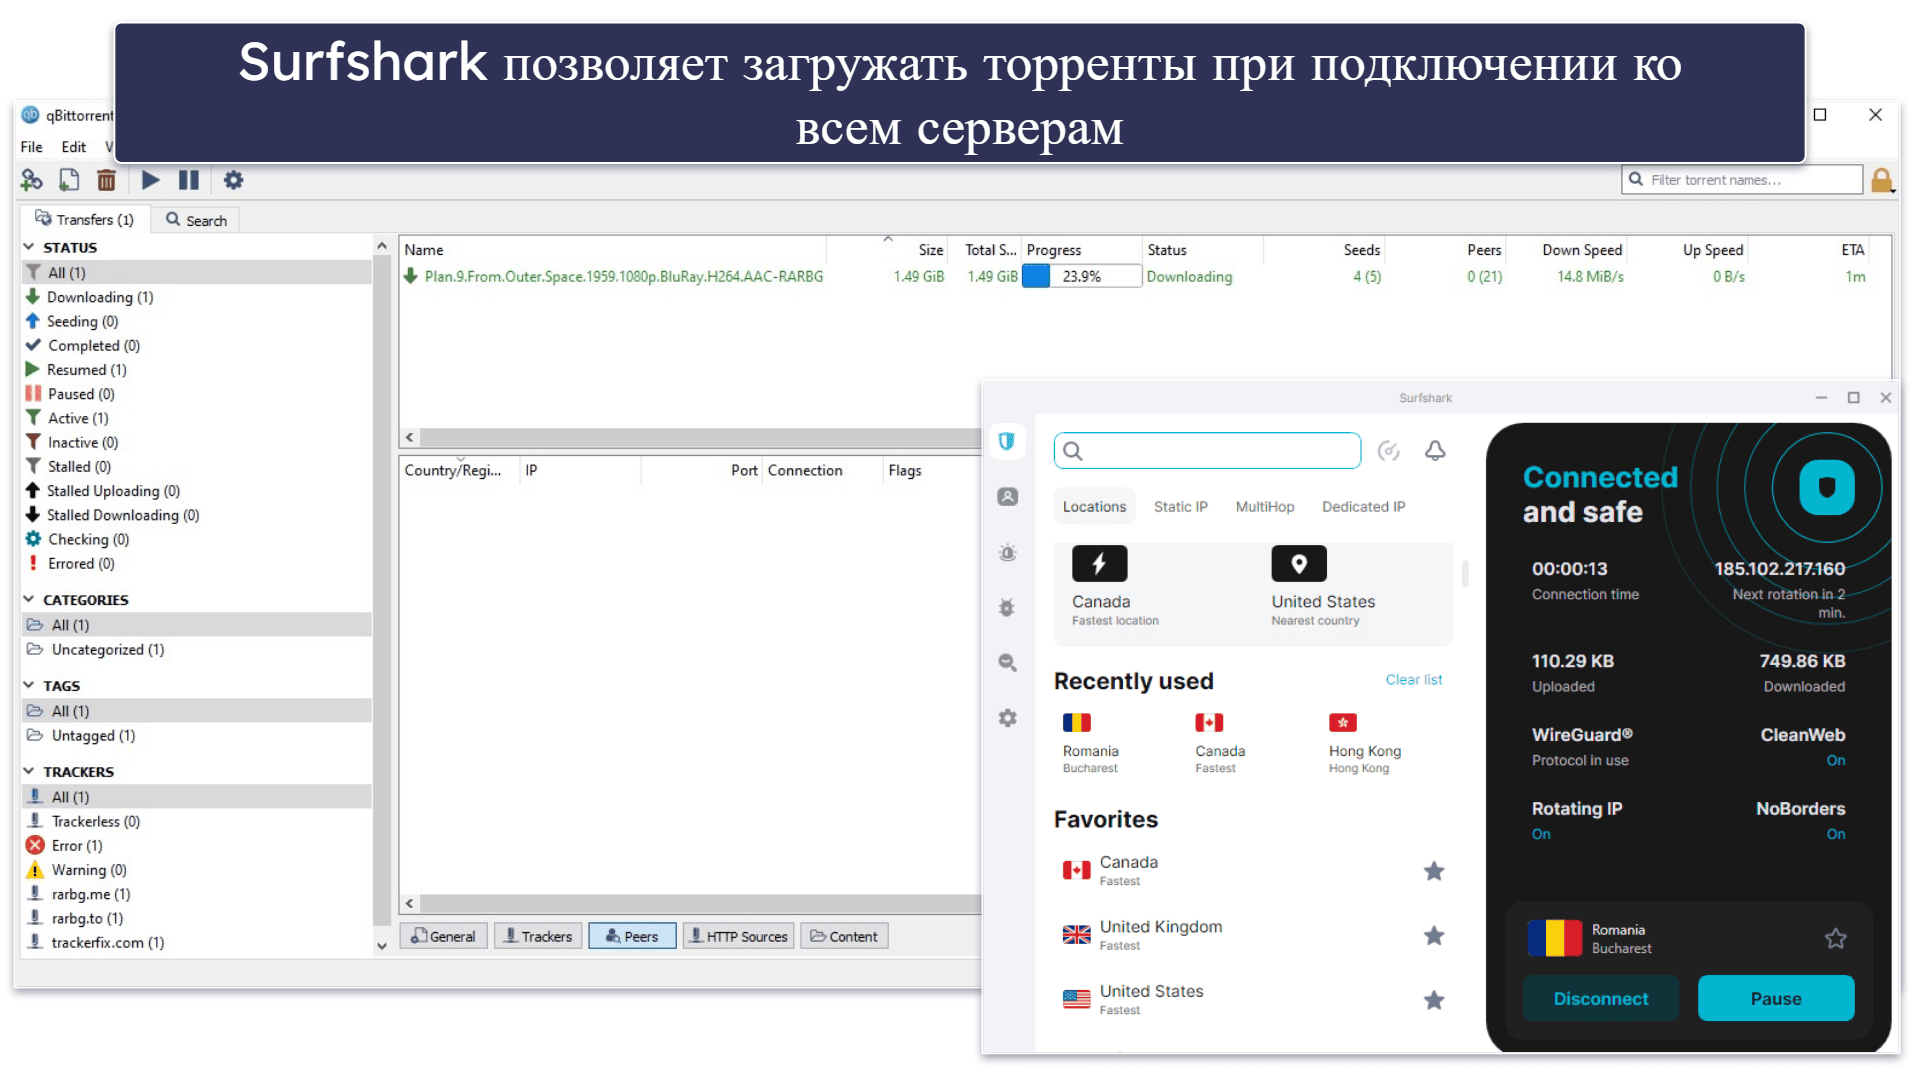Open Surfshark settings gear sidebar icon

(x=1007, y=718)
